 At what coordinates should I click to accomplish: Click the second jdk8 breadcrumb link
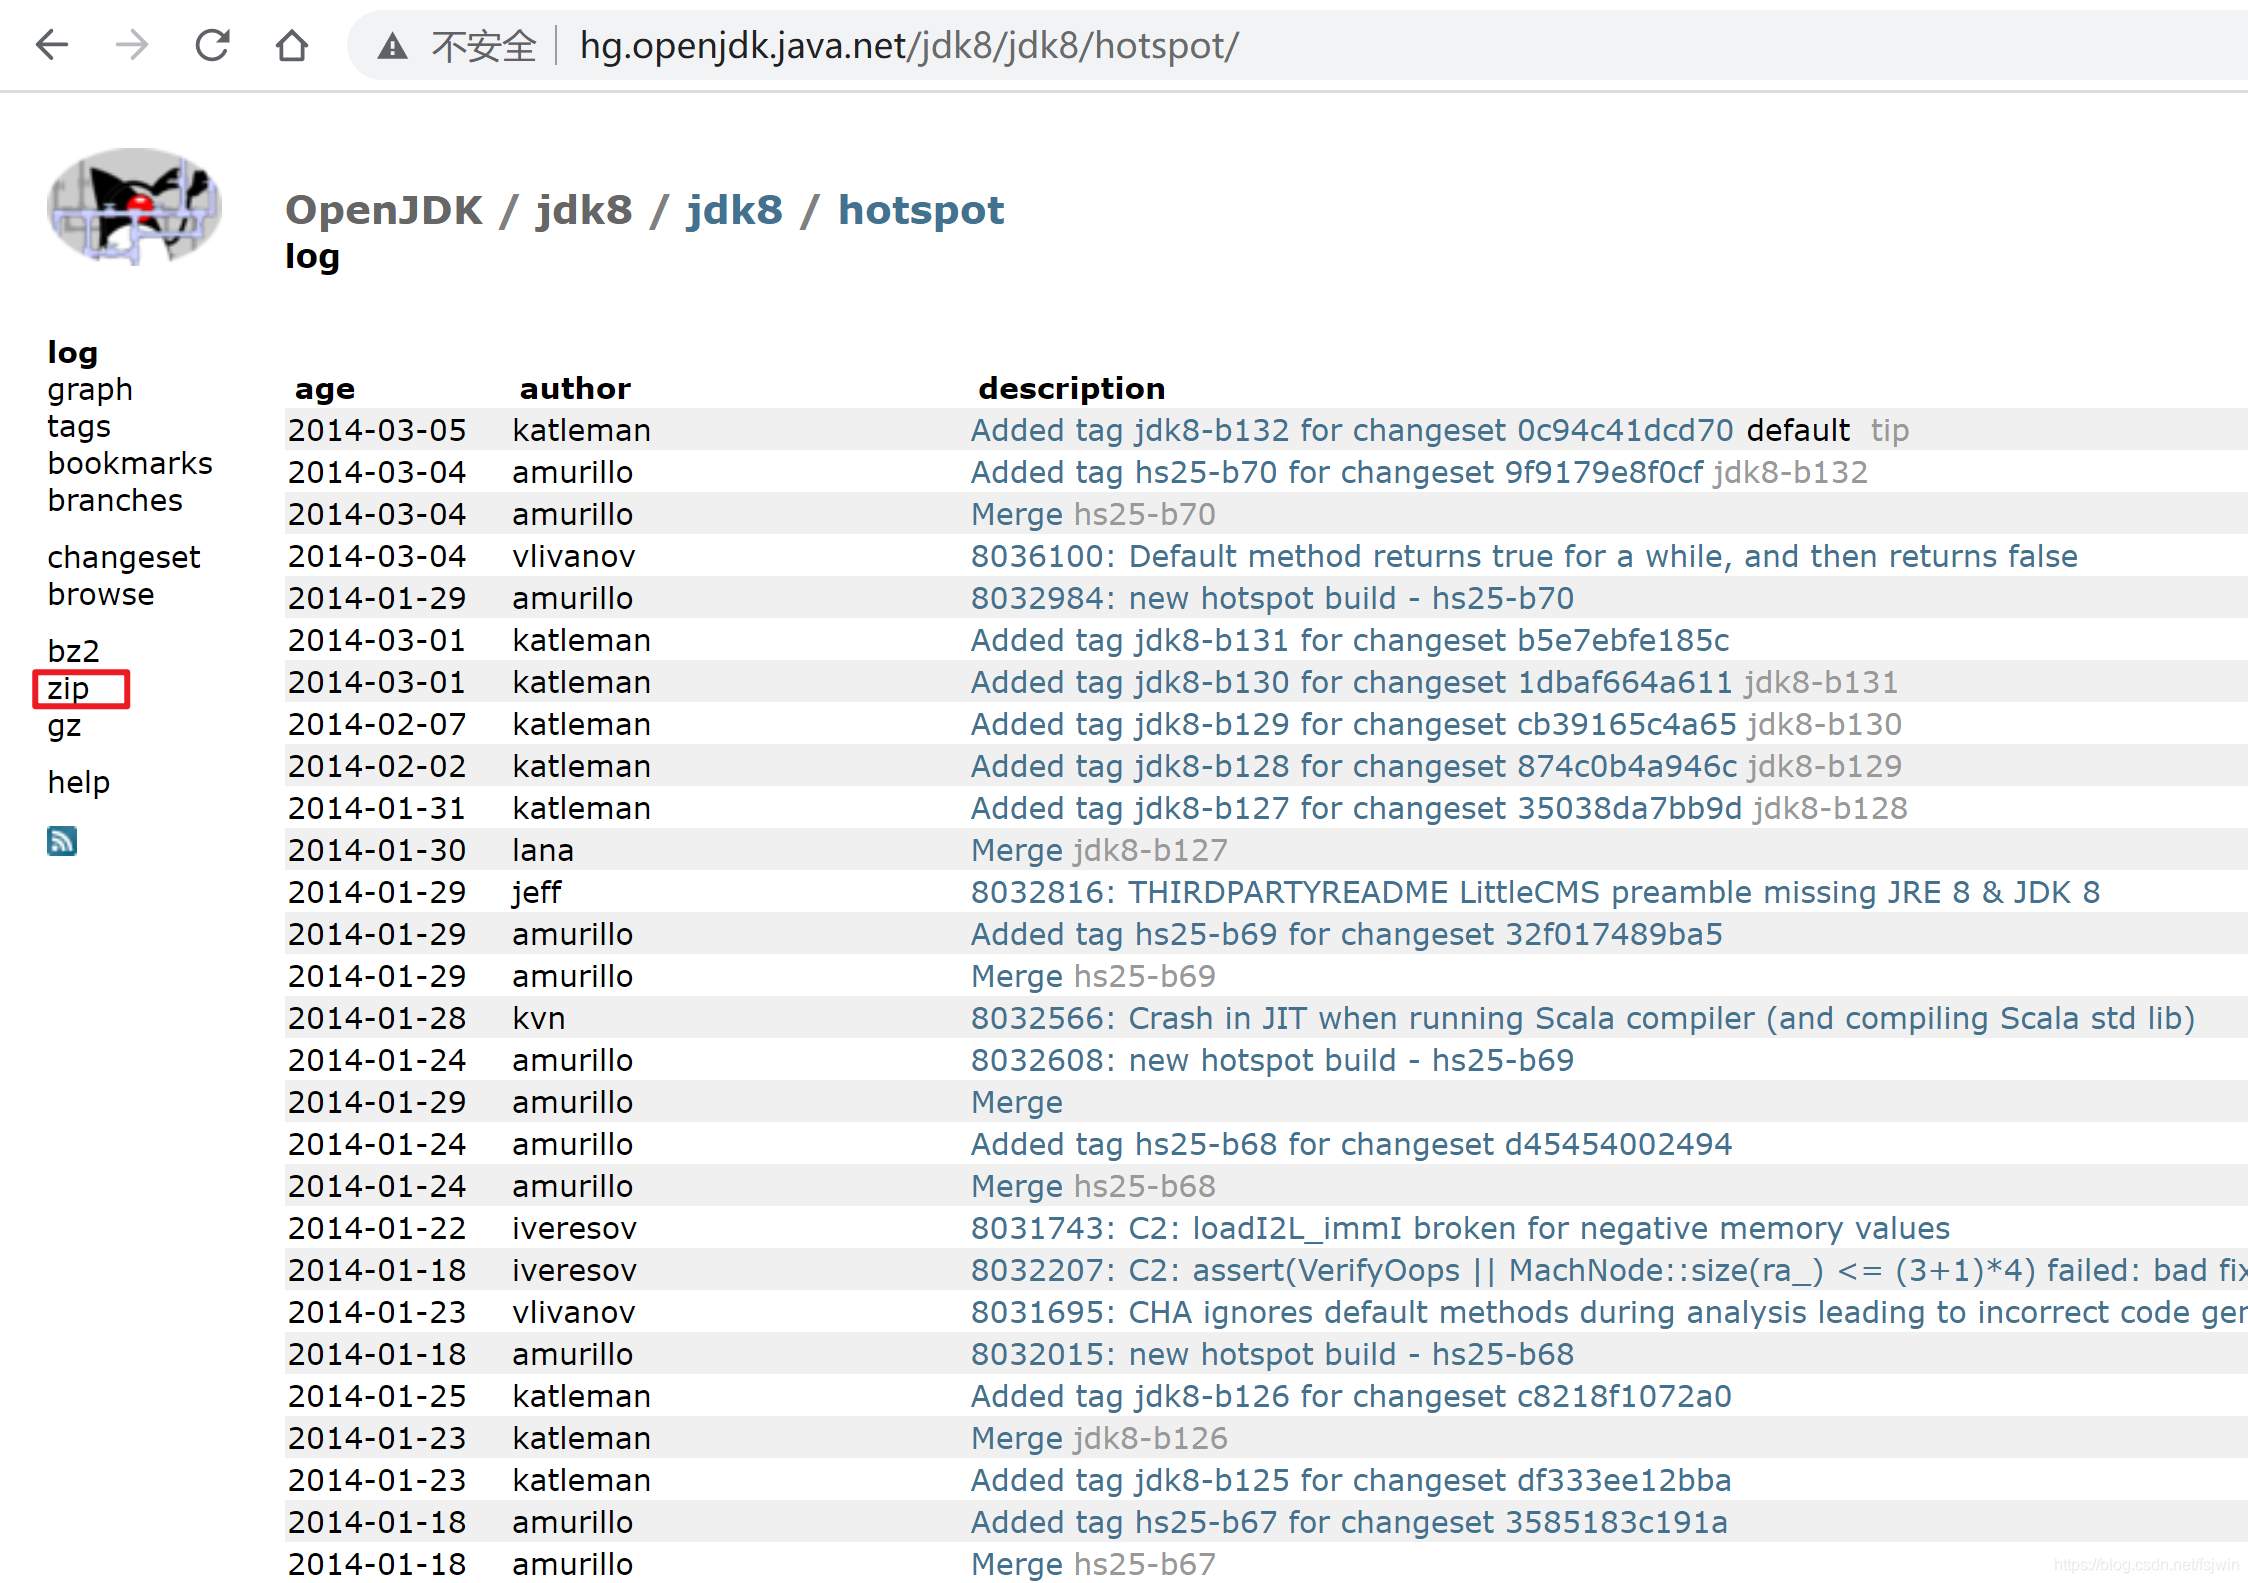click(734, 210)
